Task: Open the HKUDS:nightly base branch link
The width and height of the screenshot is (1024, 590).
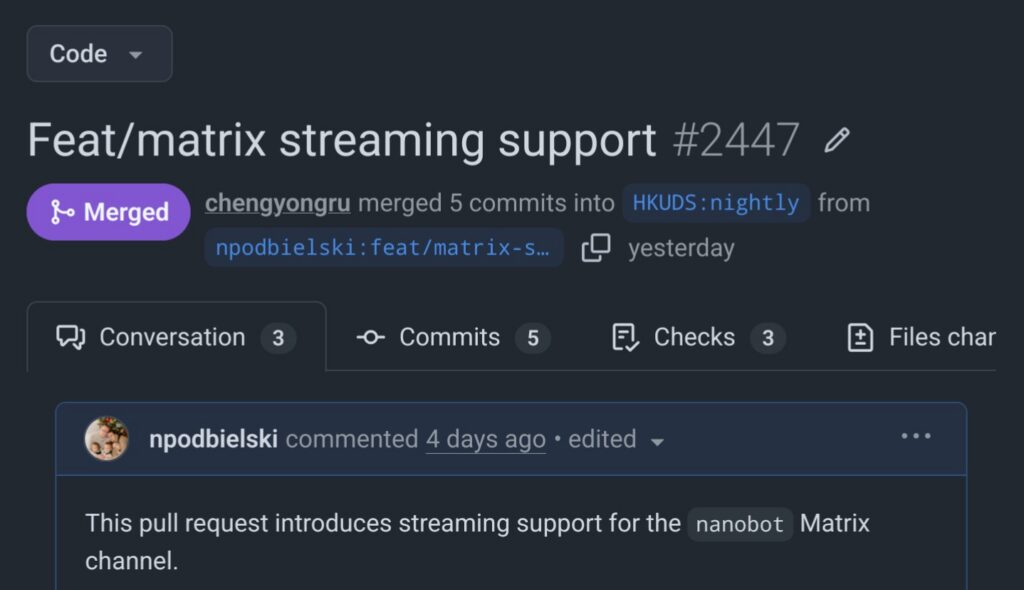Action: [716, 203]
